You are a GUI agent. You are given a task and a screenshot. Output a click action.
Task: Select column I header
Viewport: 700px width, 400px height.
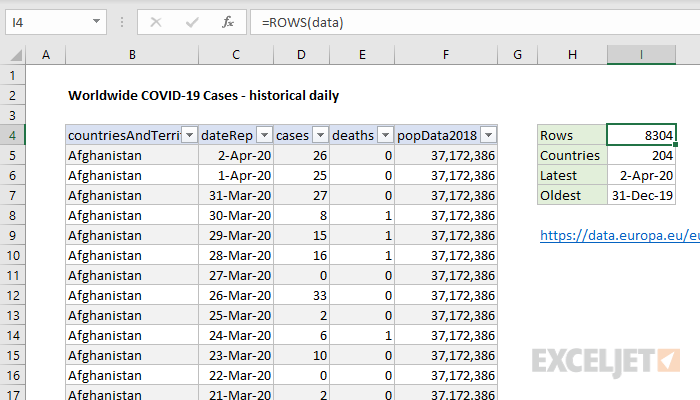[x=641, y=55]
